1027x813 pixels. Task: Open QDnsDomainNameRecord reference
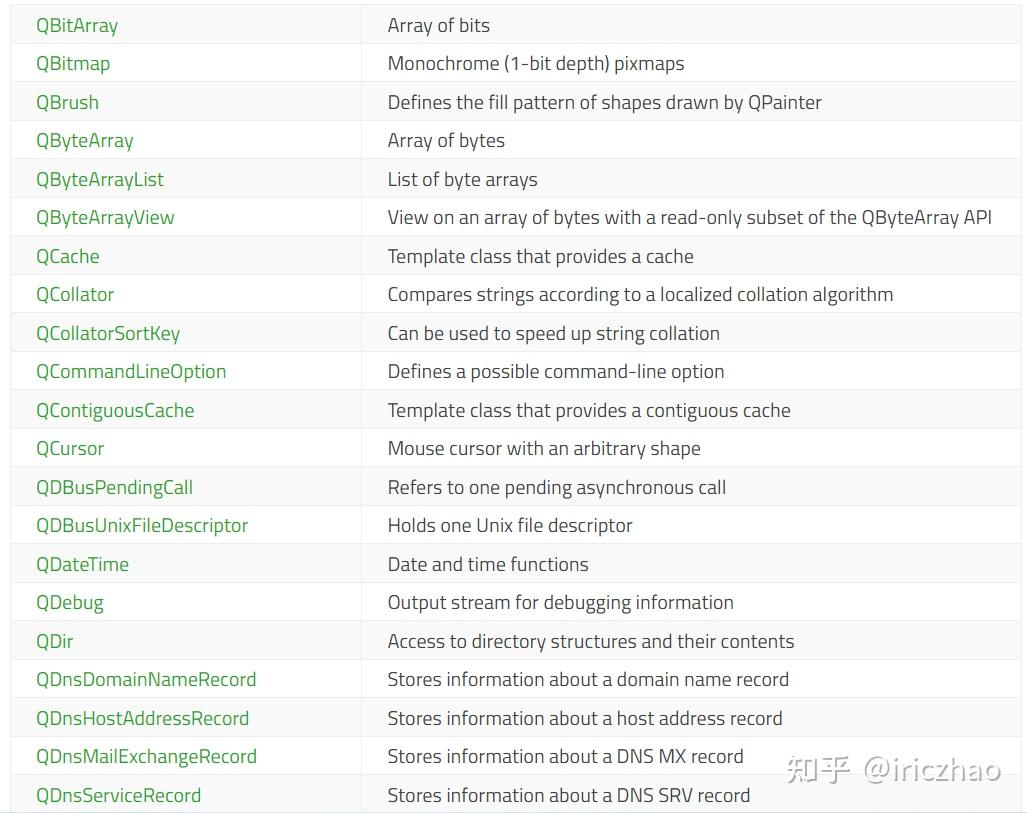146,679
